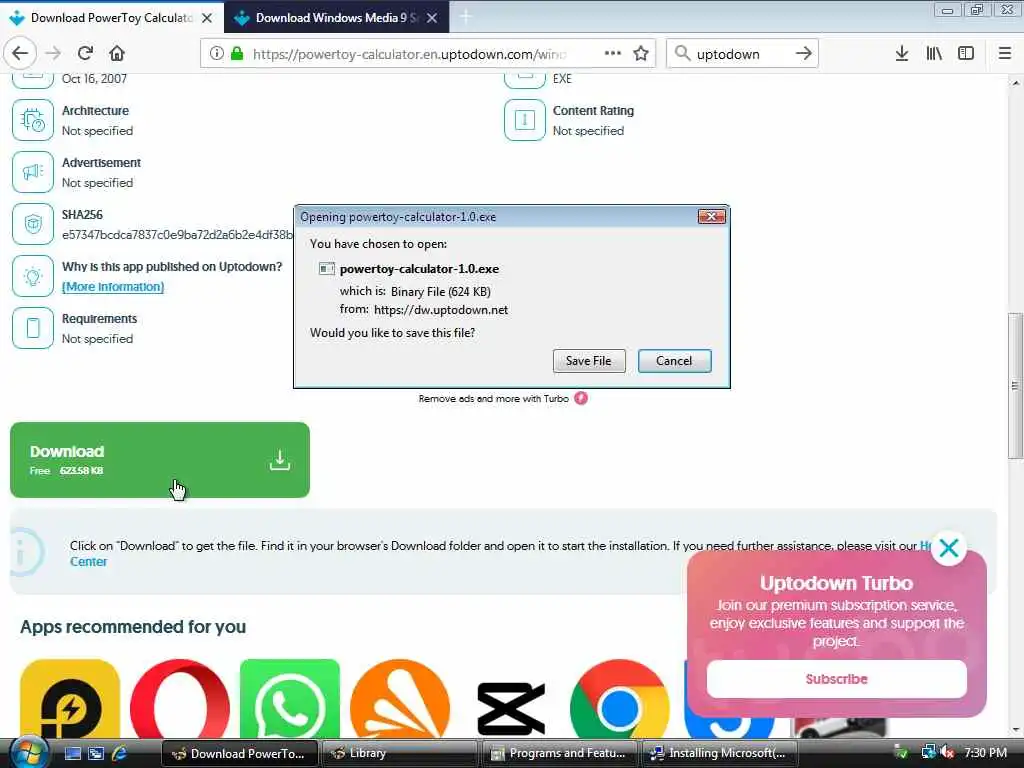Screen dimensions: 1024x768
Task: Open the browser home page
Action: [117, 54]
